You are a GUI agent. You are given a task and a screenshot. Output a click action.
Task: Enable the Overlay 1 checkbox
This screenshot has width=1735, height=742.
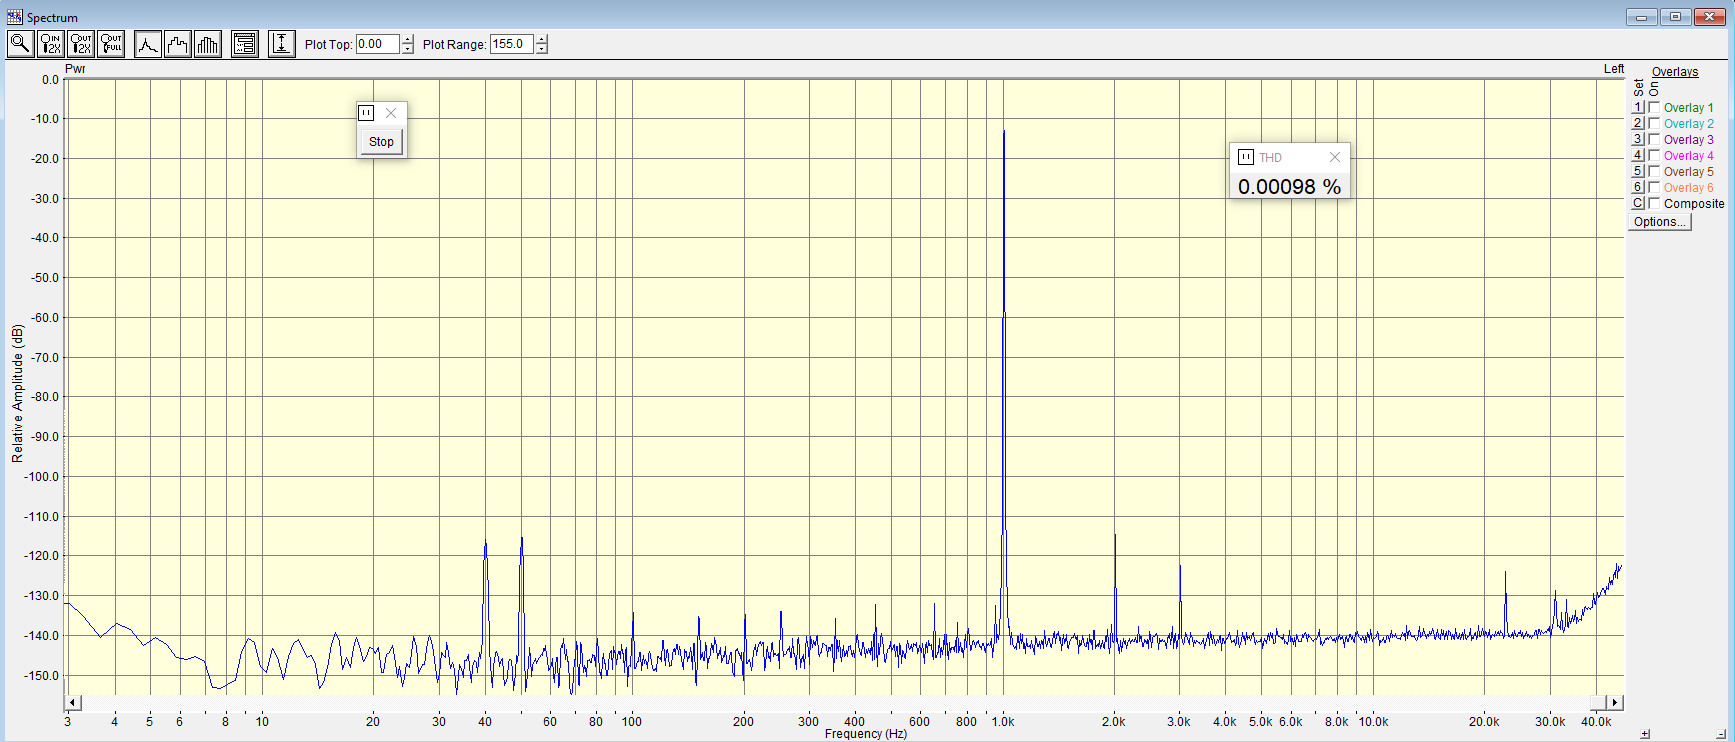1654,107
